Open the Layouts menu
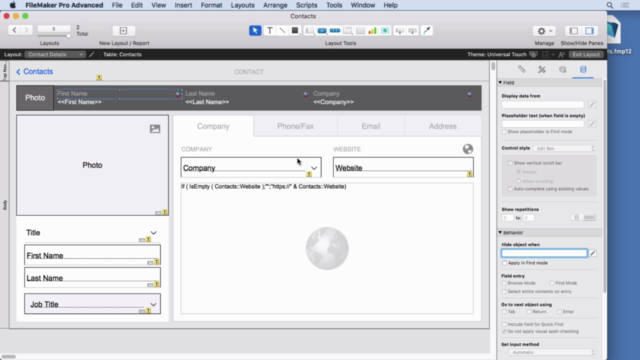 coord(242,5)
